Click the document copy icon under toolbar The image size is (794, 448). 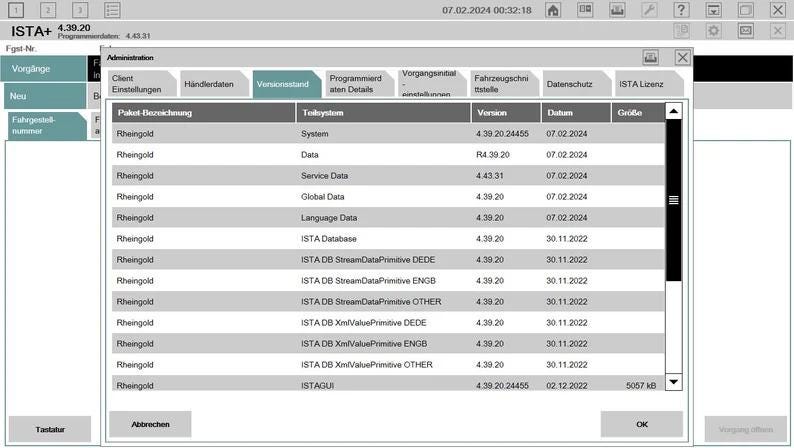tap(682, 31)
